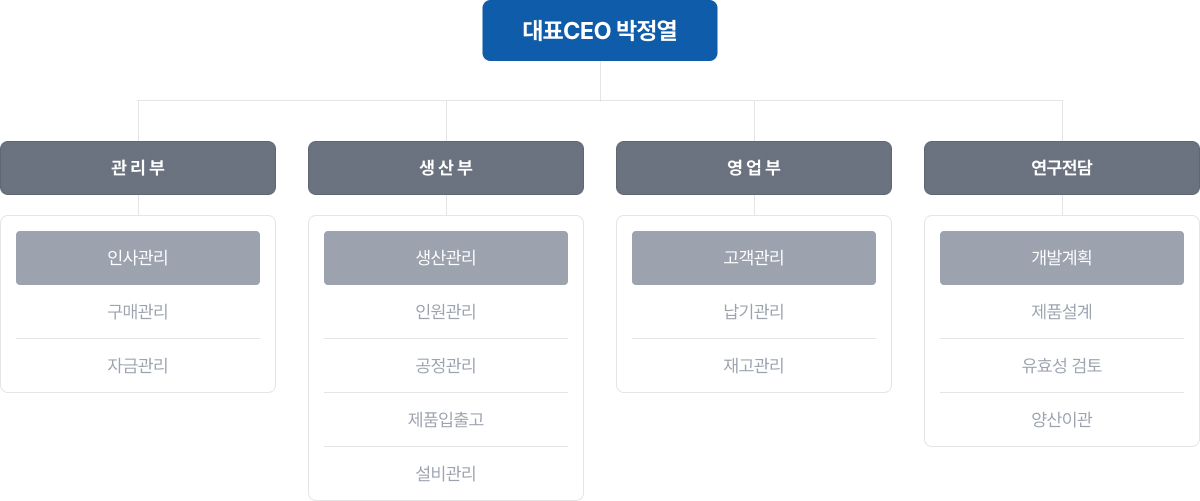This screenshot has height=501, width=1200.
Task: Click the 양산이관 item
Action: click(x=1062, y=420)
